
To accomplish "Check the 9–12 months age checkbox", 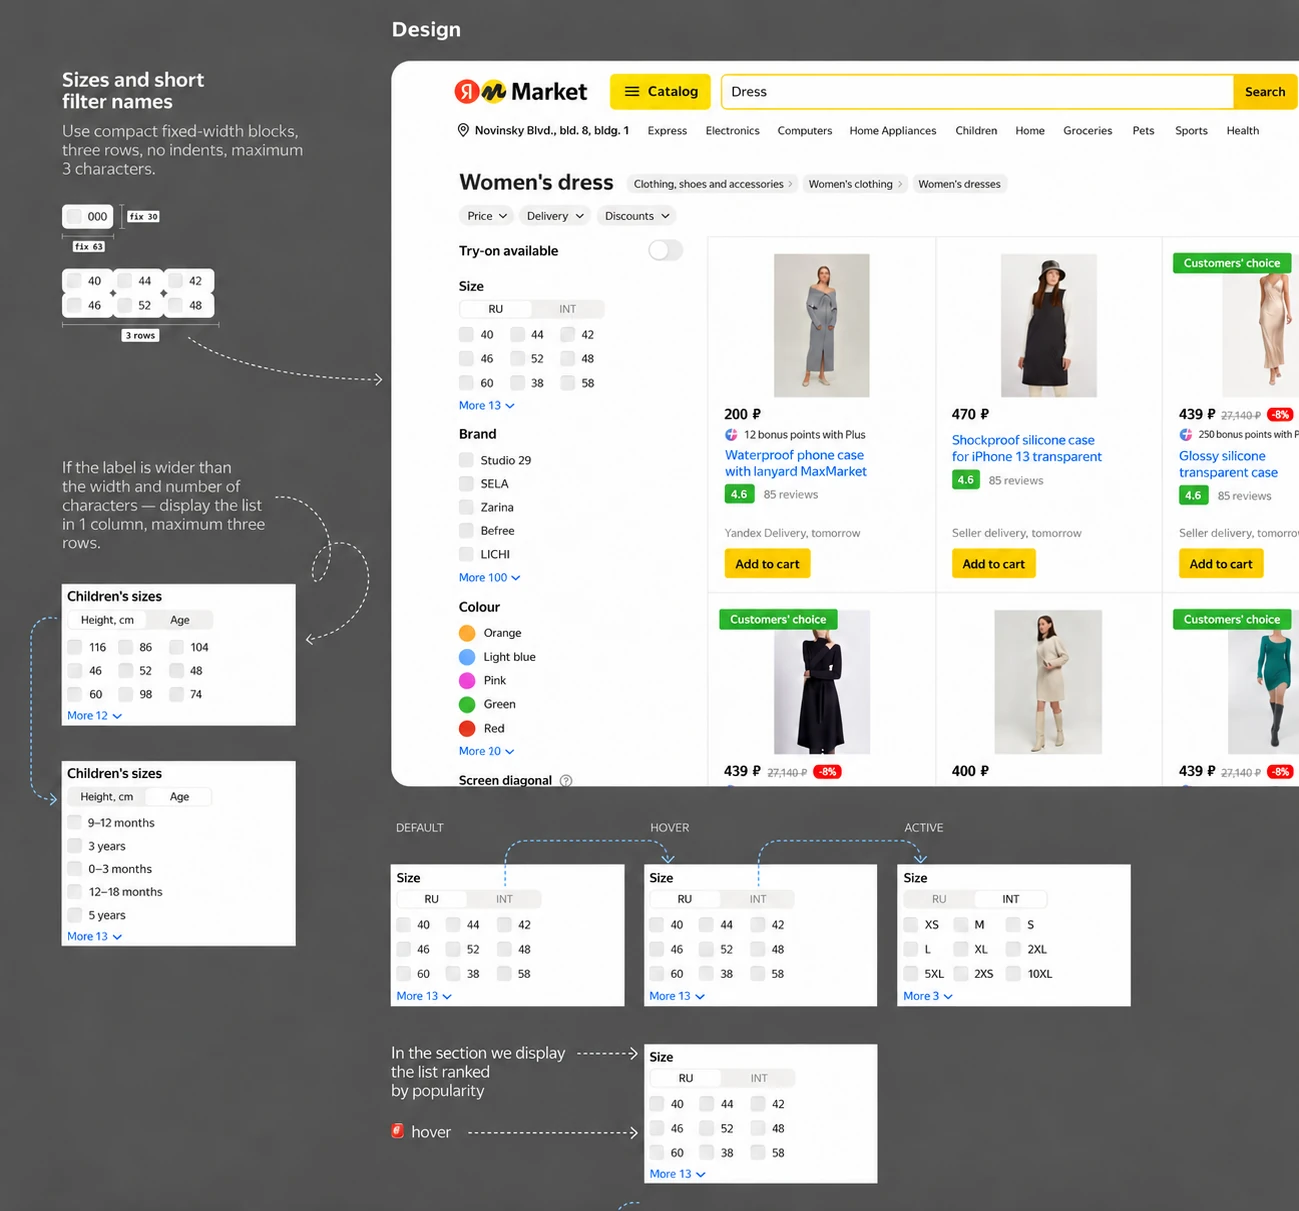I will (x=75, y=822).
